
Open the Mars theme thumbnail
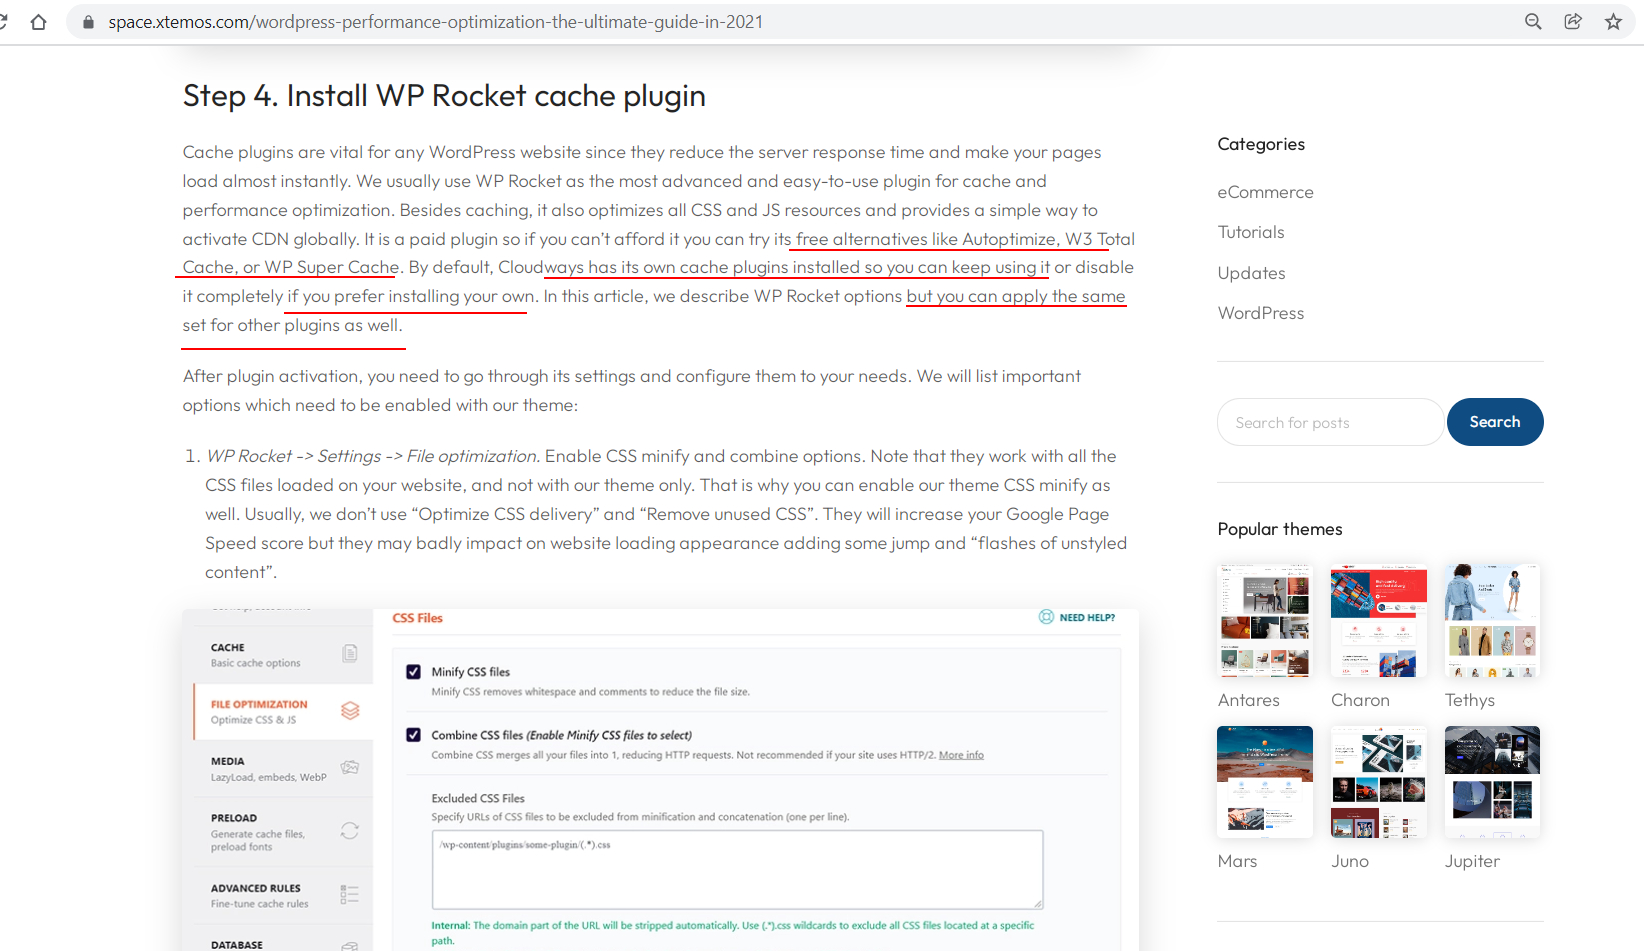1265,782
